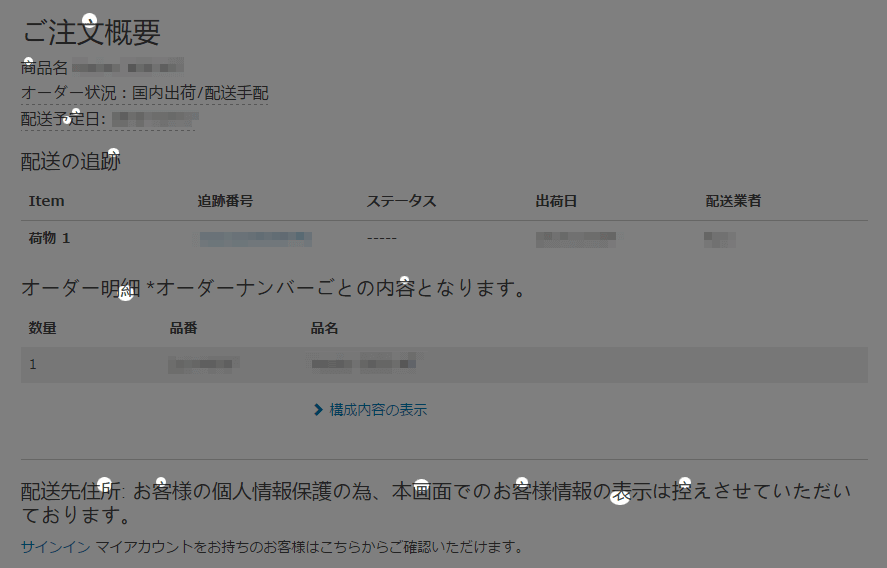Click the chevron icon beside 構成内容の表示
The height and width of the screenshot is (568, 887).
click(x=318, y=410)
